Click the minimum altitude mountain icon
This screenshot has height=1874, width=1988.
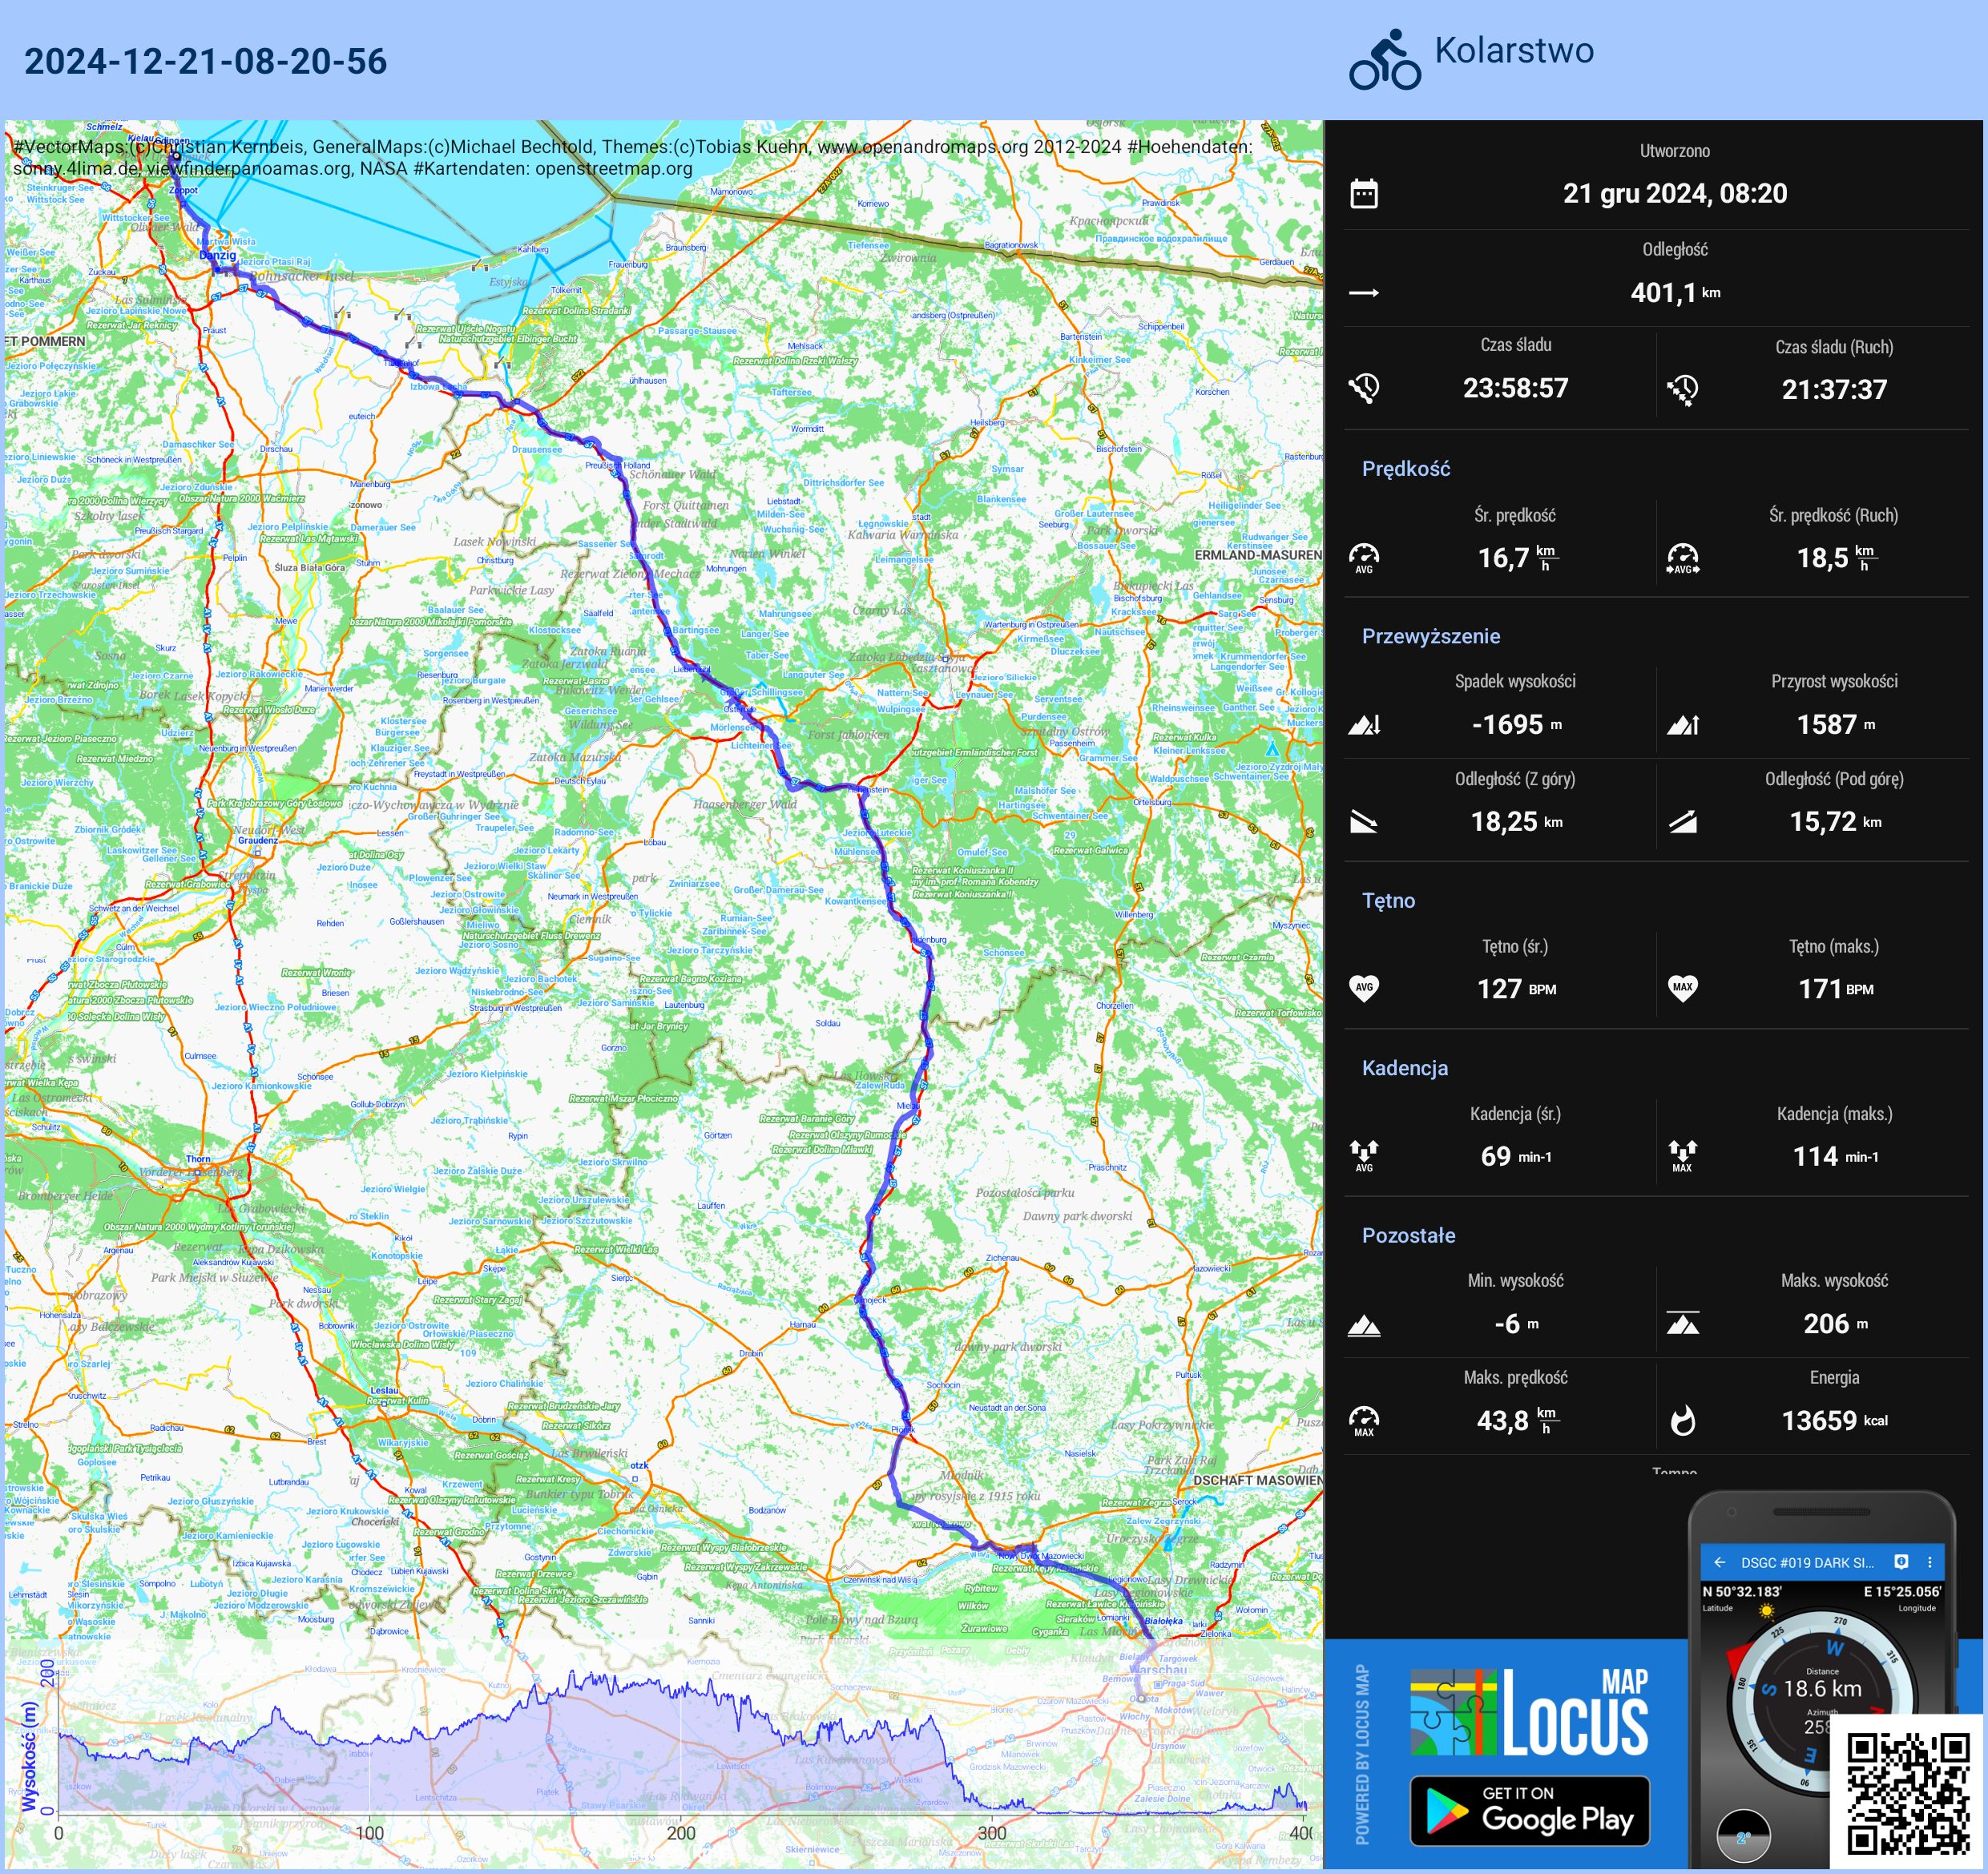1364,1326
